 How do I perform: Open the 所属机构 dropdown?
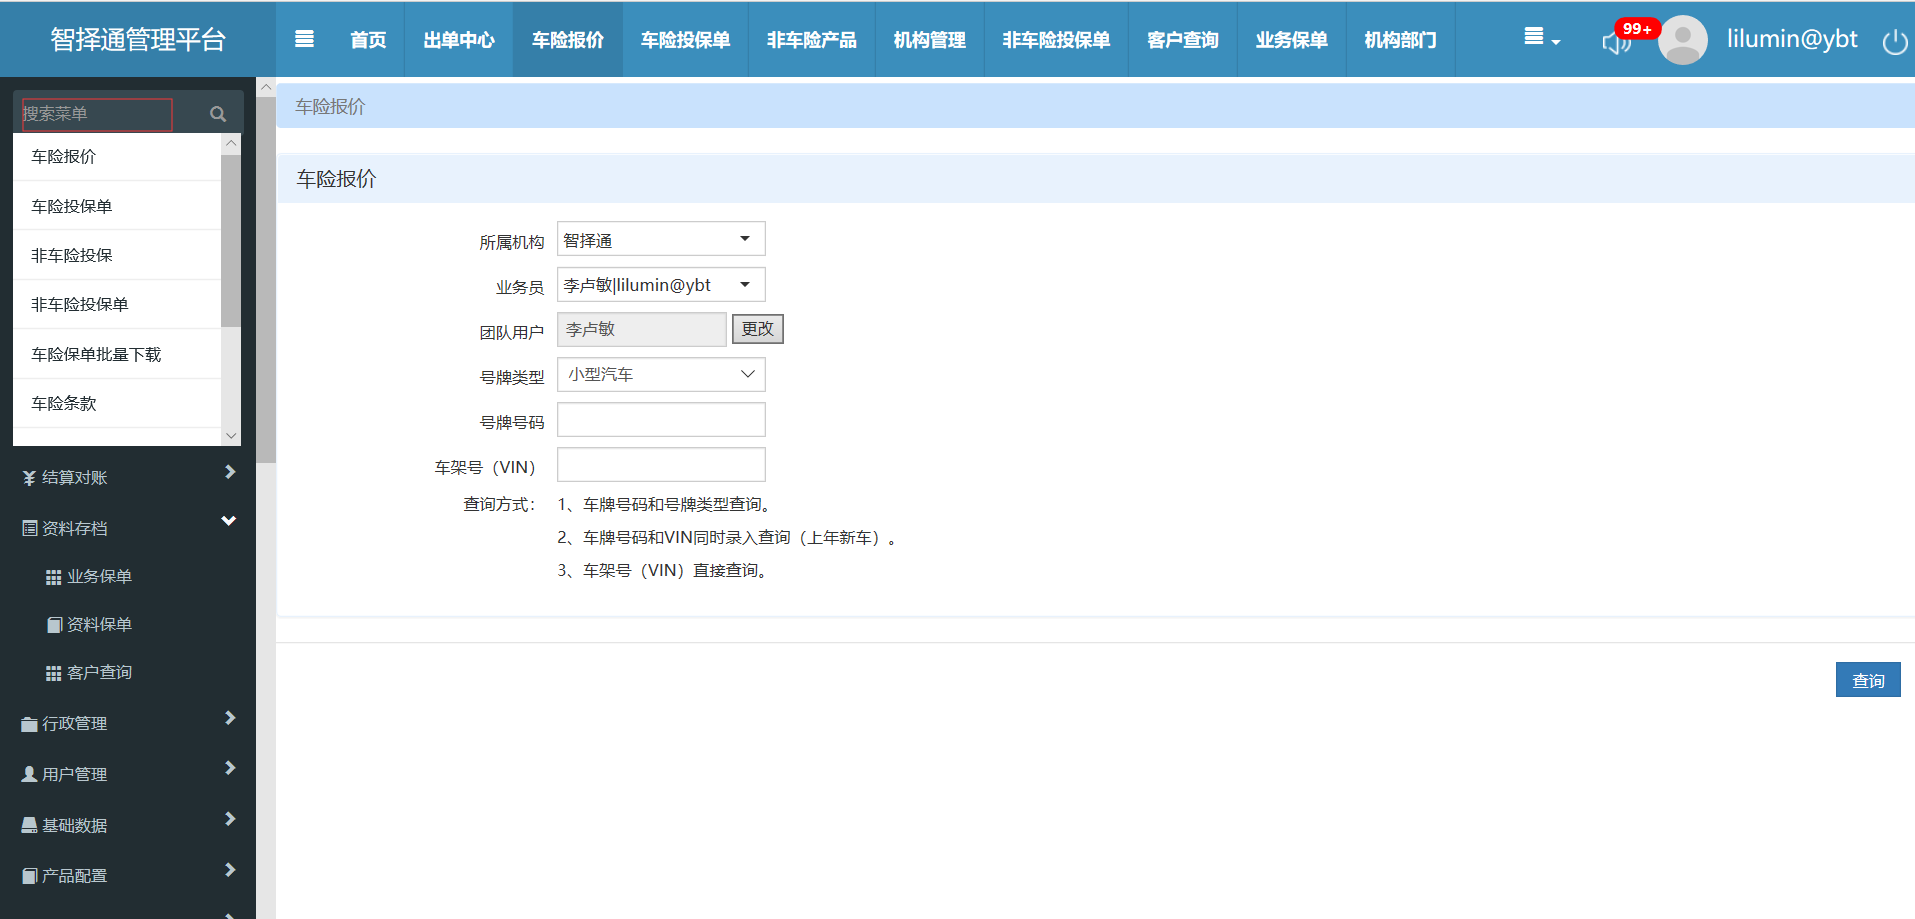click(x=661, y=239)
